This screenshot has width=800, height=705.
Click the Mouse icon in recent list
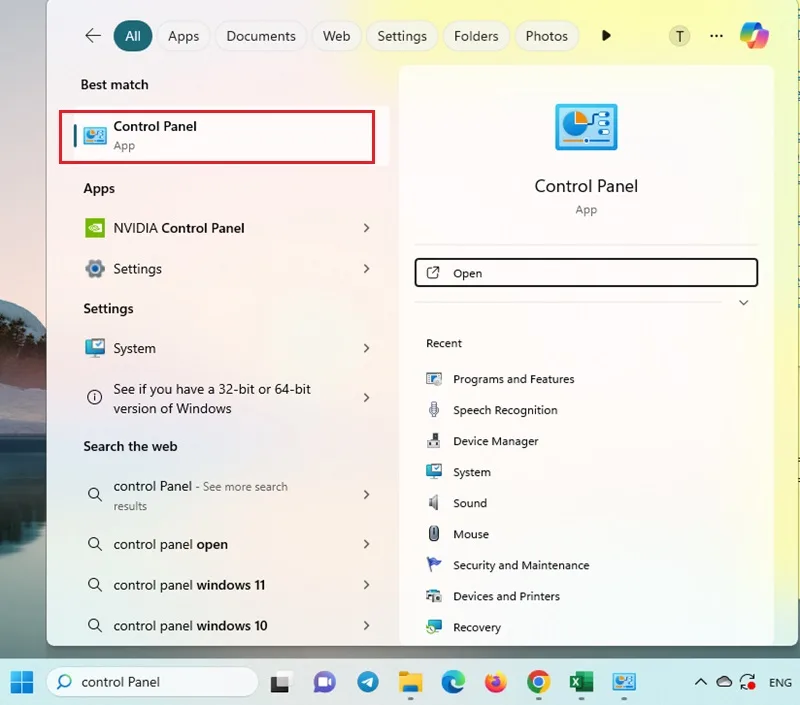(434, 534)
